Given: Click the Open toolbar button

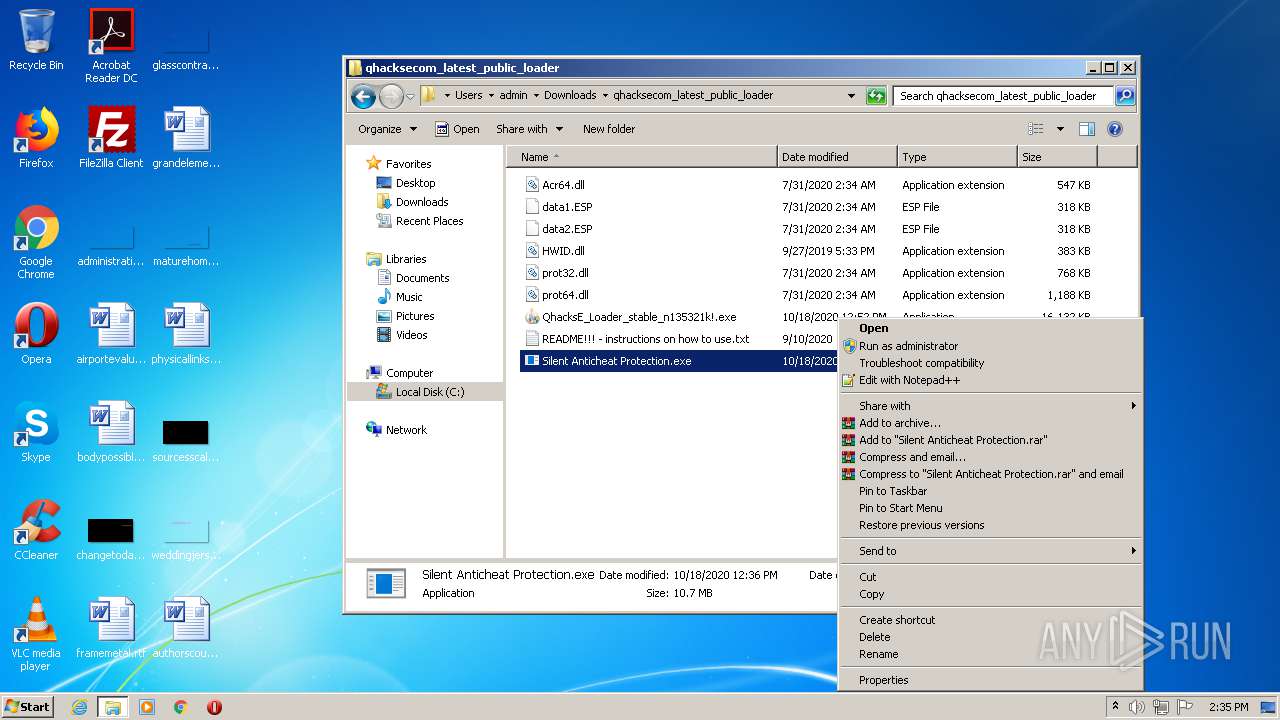Looking at the screenshot, I should pyautogui.click(x=458, y=129).
